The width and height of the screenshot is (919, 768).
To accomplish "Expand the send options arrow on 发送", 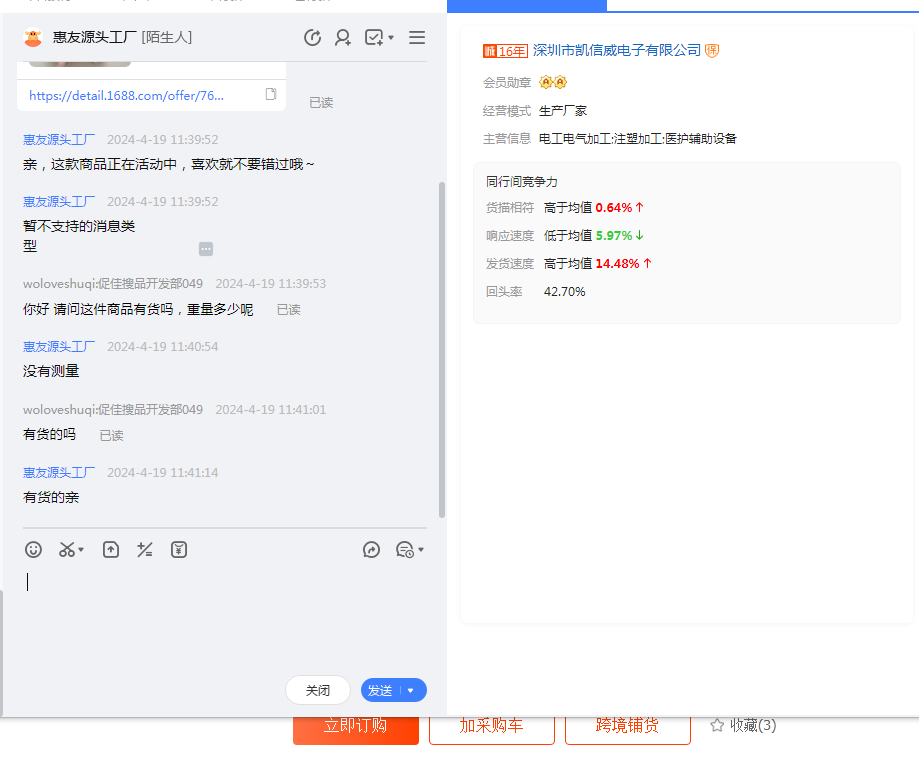I will (x=411, y=690).
